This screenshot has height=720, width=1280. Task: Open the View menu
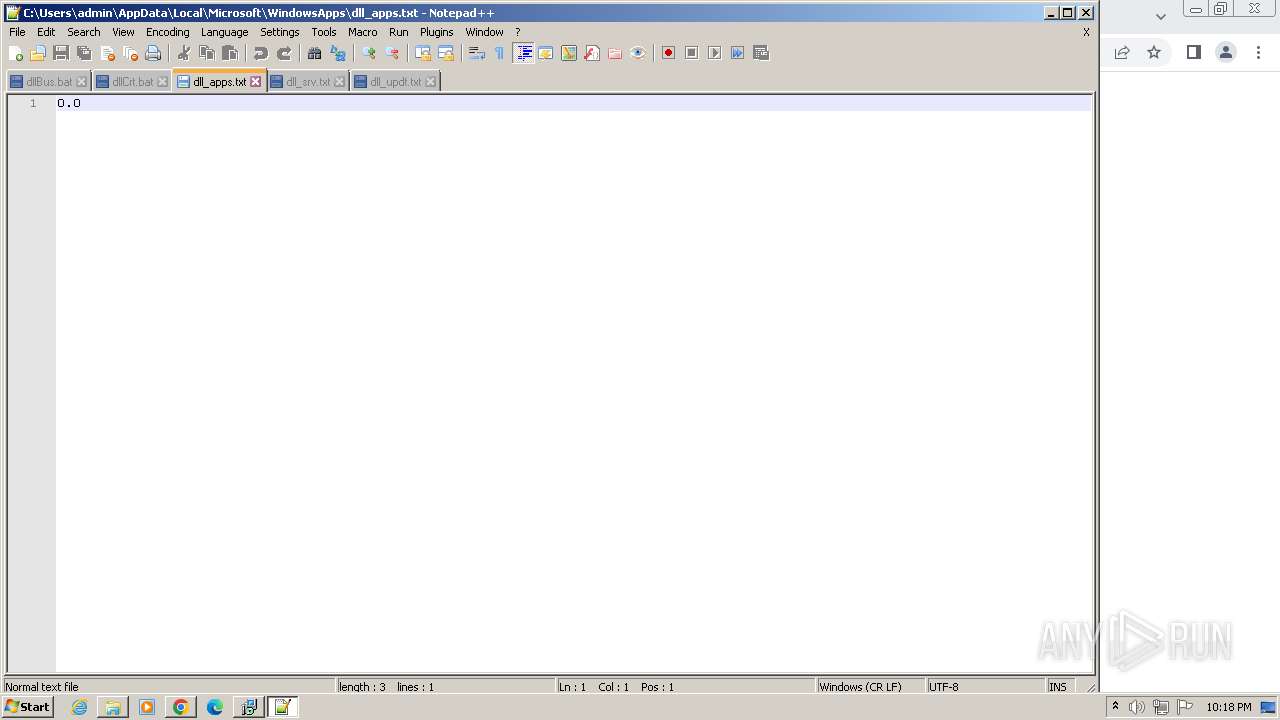(123, 32)
